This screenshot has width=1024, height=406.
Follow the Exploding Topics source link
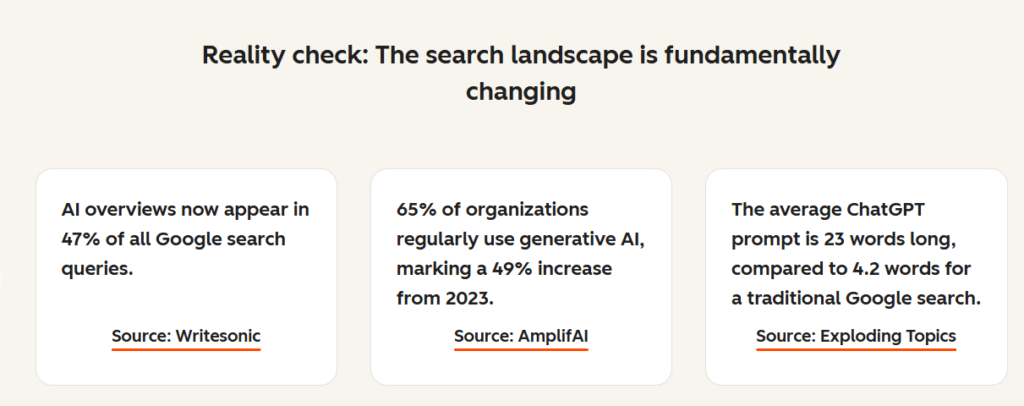coord(856,336)
